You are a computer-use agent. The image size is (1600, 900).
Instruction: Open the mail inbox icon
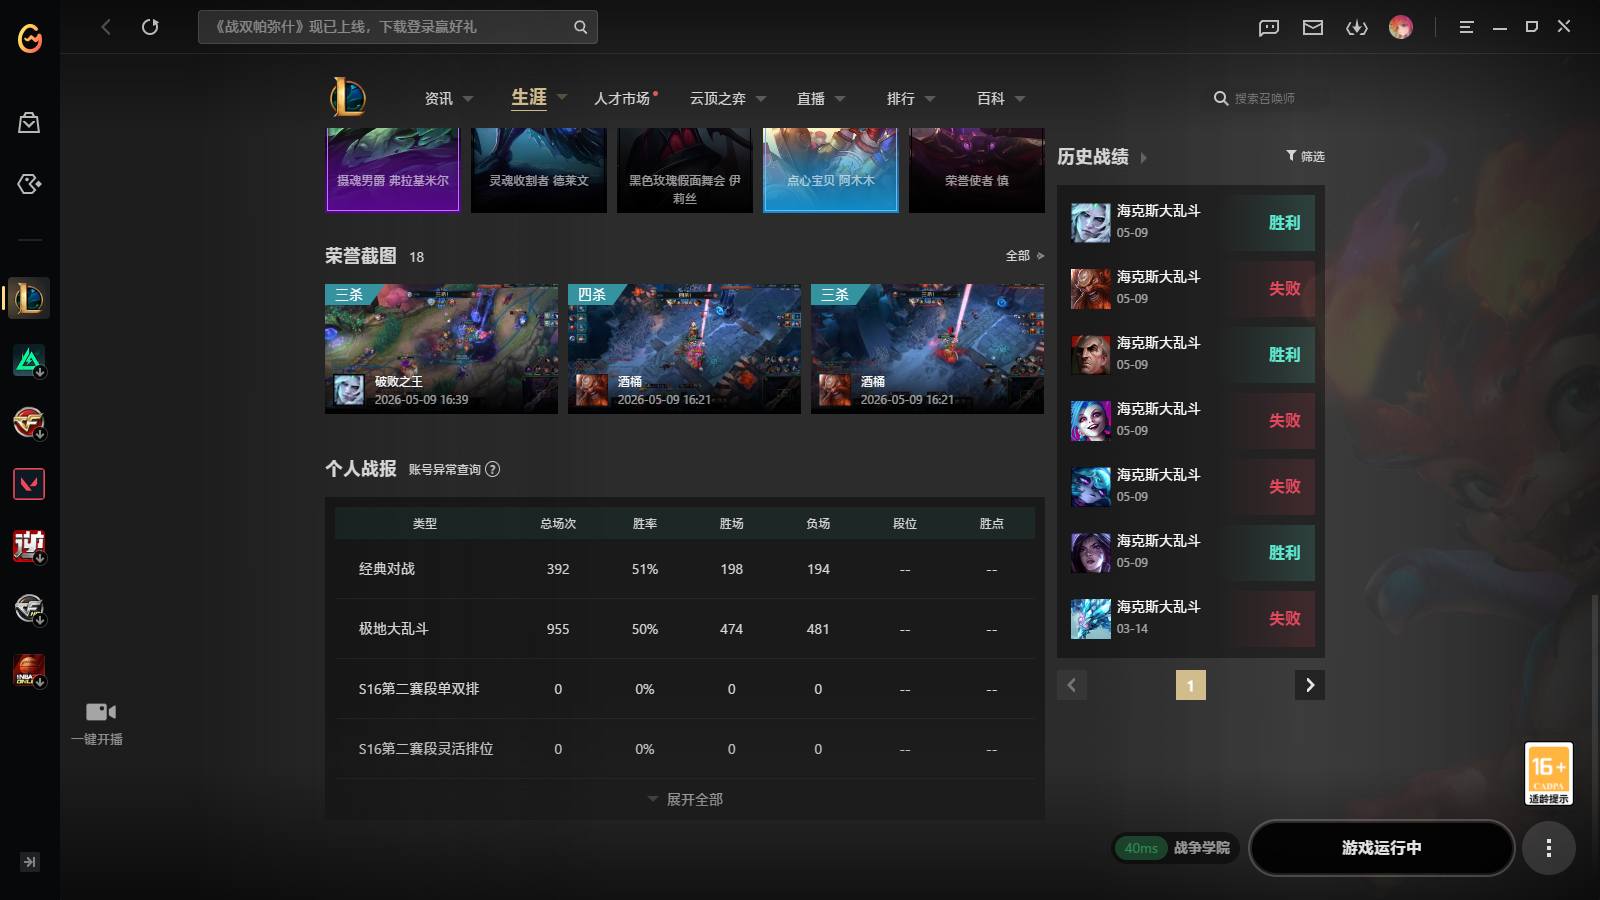coord(1313,28)
